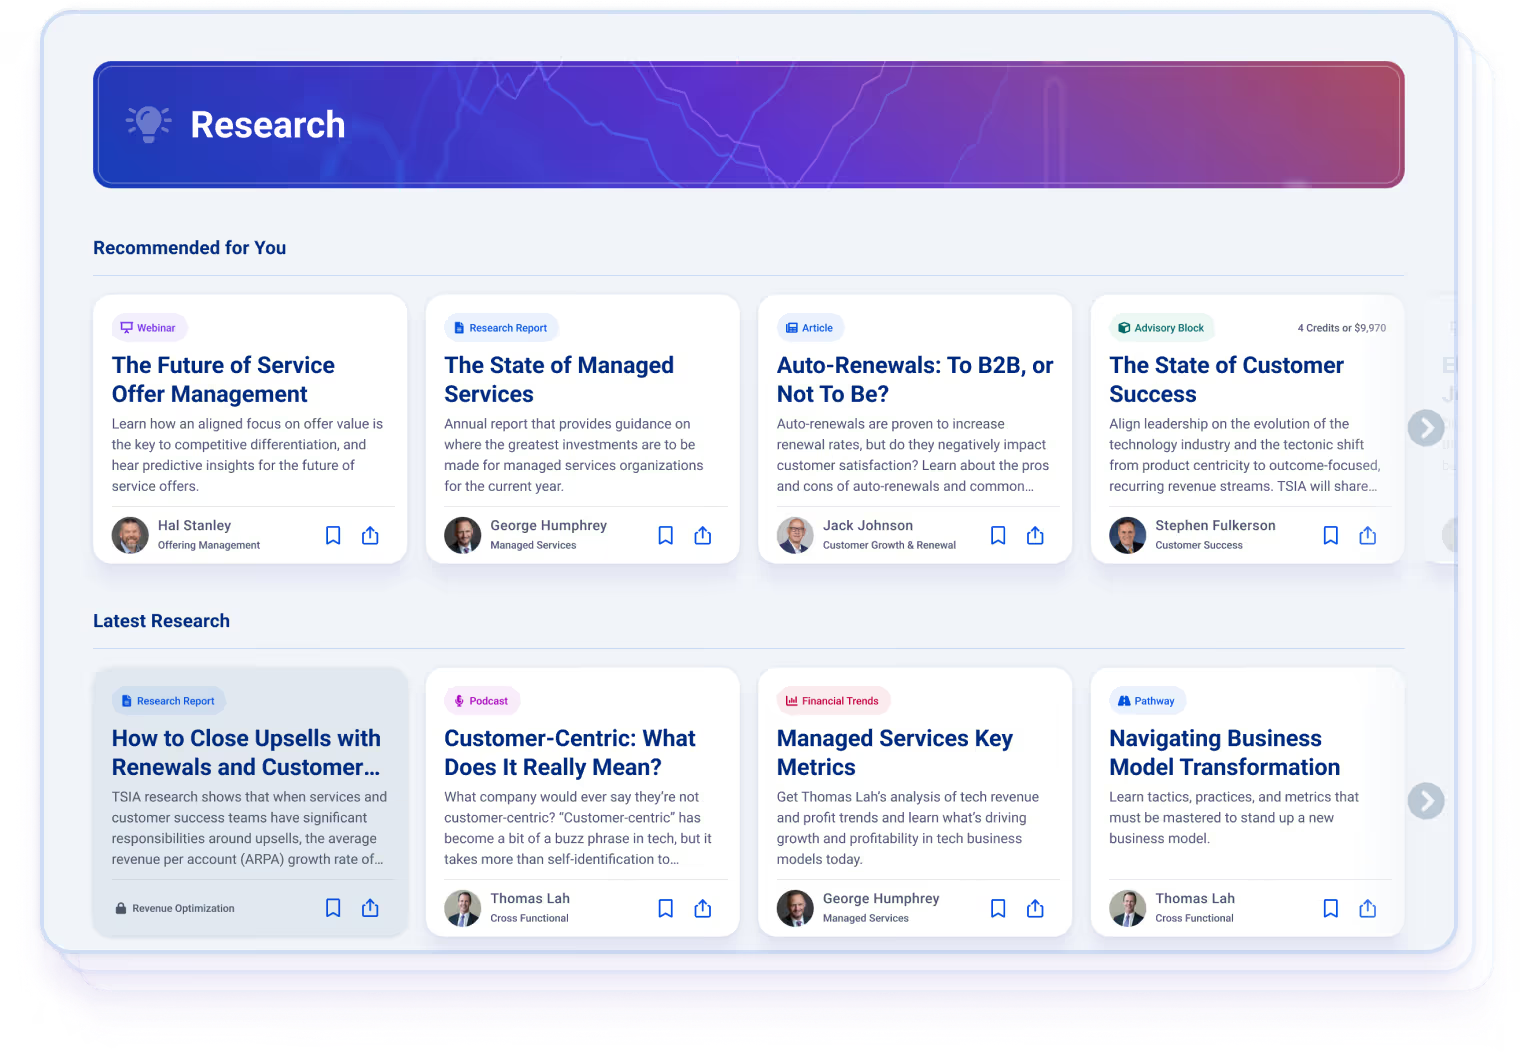Bookmark The State of Customer Success card
The height and width of the screenshot is (1056, 1536).
(1331, 535)
